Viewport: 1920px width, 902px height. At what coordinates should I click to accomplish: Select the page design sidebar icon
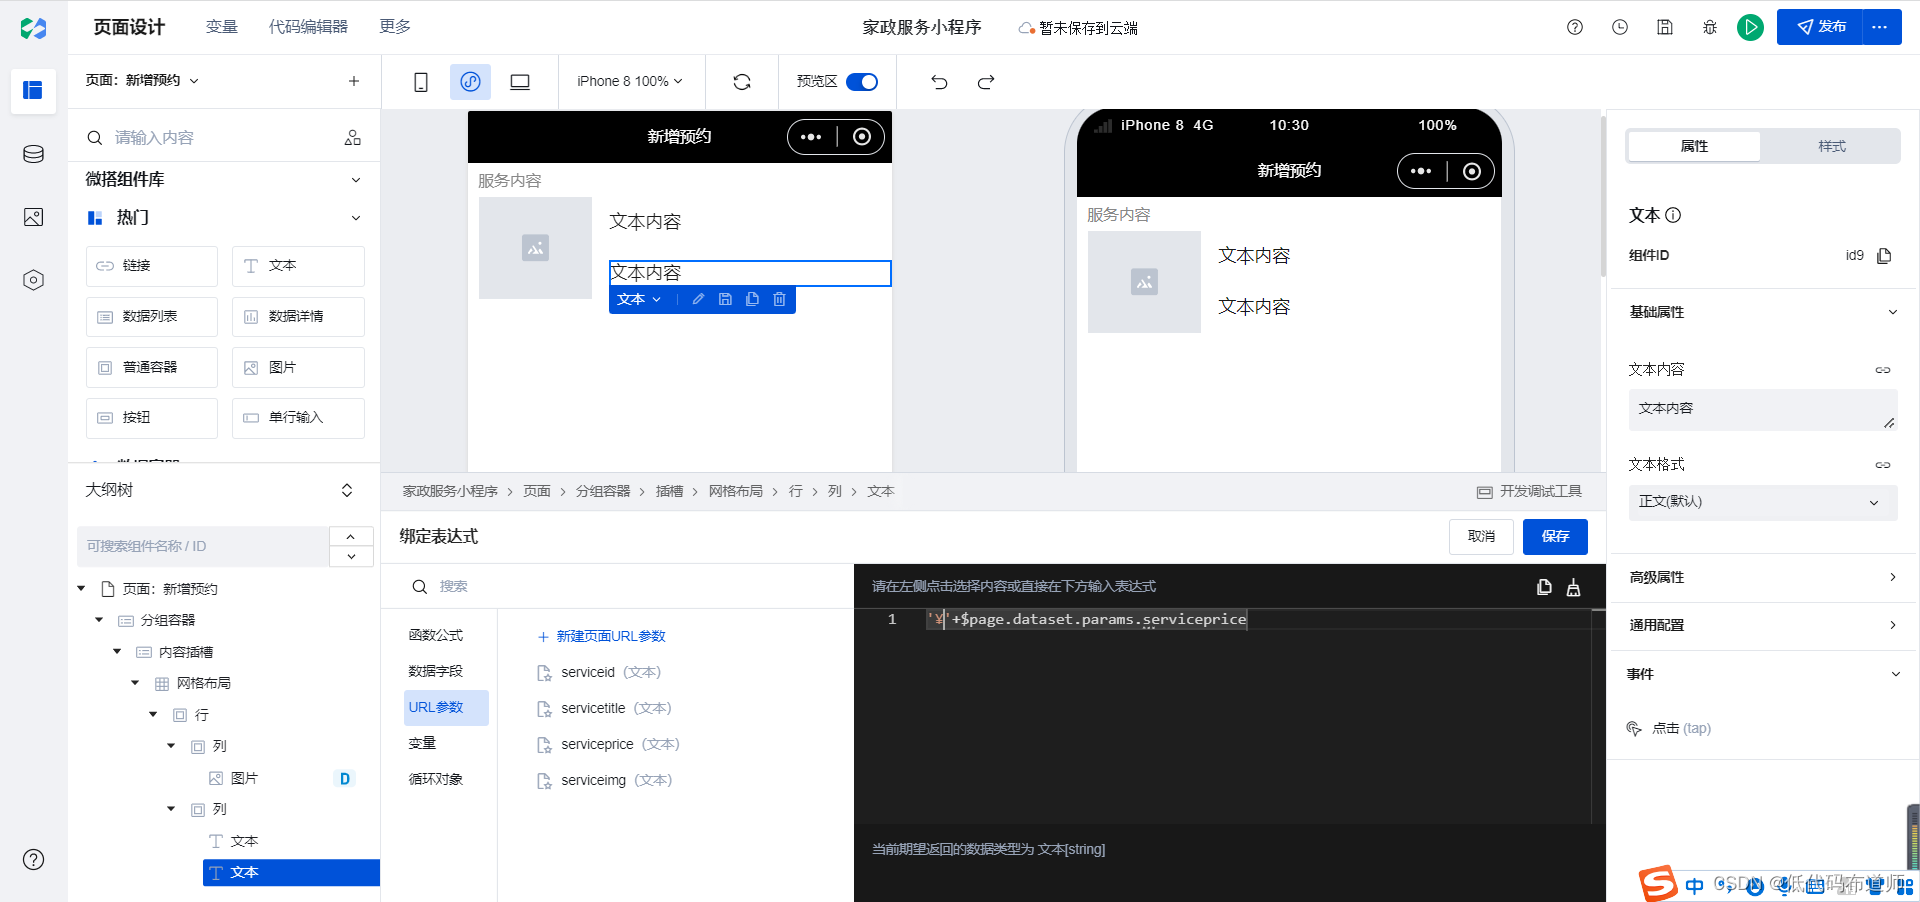click(33, 90)
